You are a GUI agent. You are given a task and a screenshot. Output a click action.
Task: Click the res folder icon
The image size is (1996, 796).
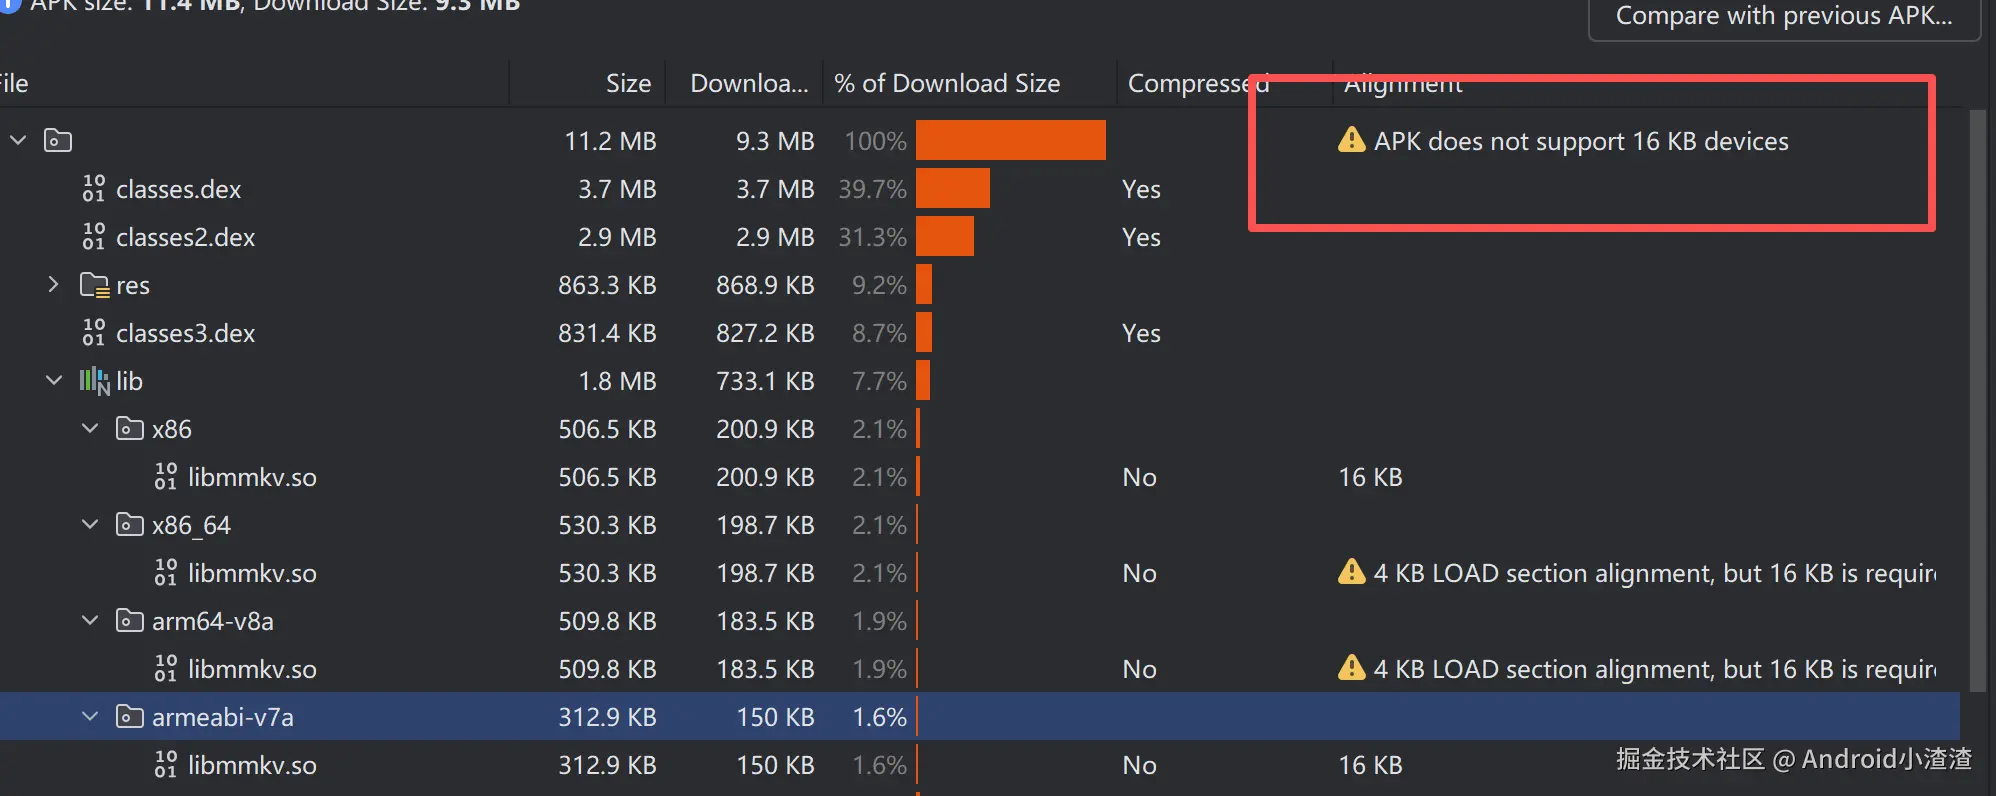coord(94,286)
